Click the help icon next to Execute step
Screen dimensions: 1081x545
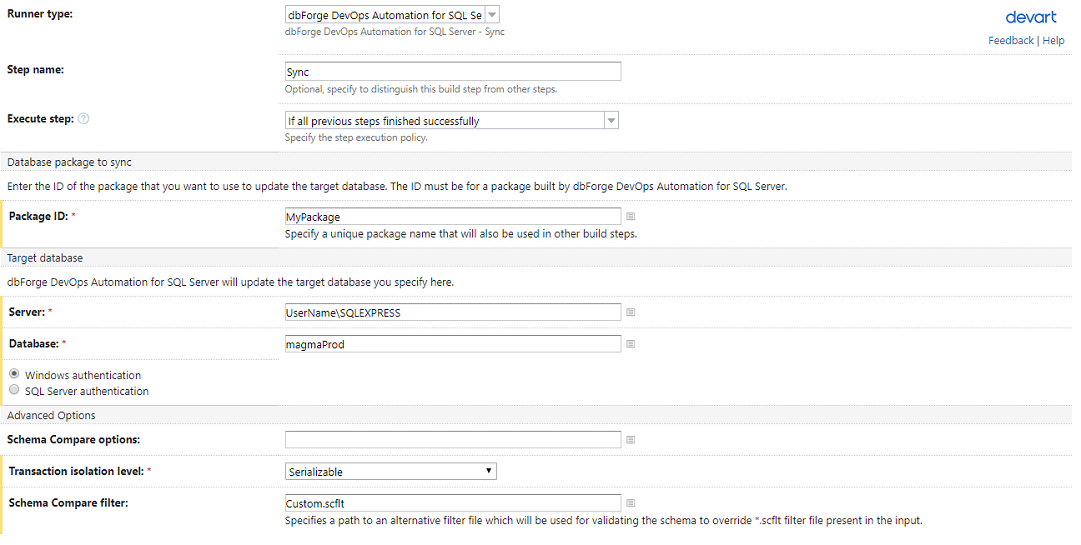[x=83, y=119]
